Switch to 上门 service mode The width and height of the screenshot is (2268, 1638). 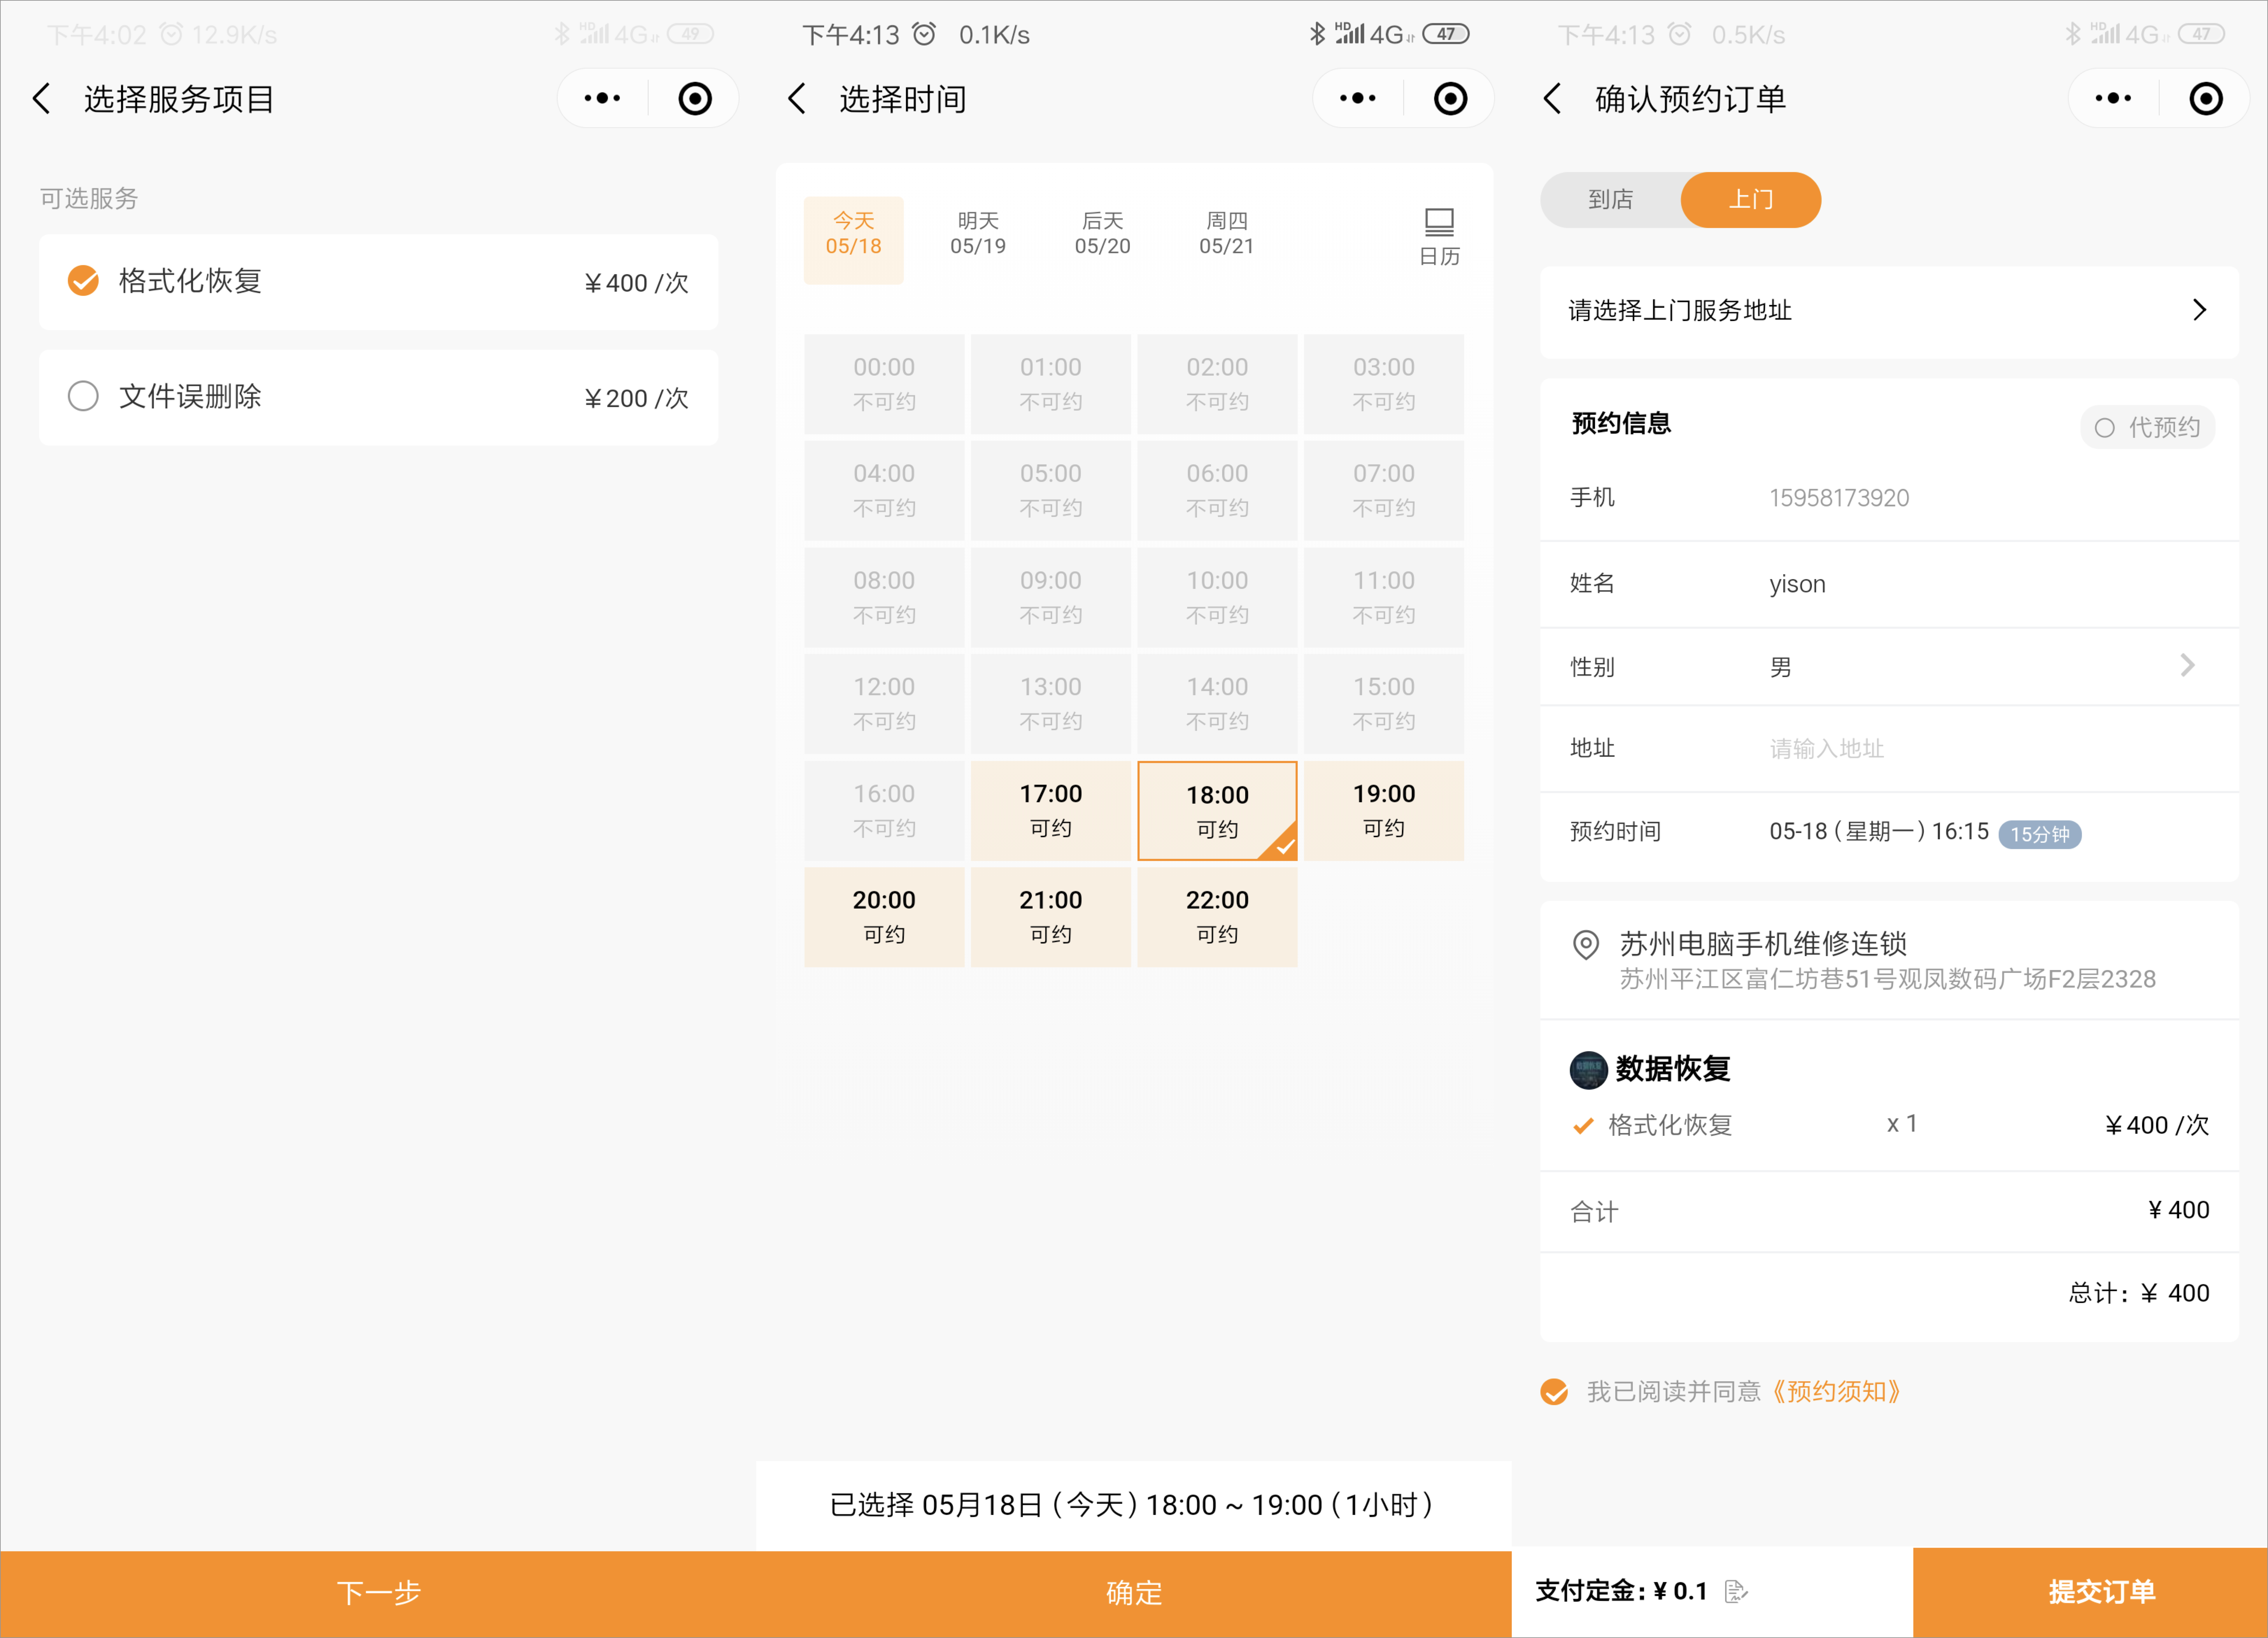click(x=1751, y=200)
